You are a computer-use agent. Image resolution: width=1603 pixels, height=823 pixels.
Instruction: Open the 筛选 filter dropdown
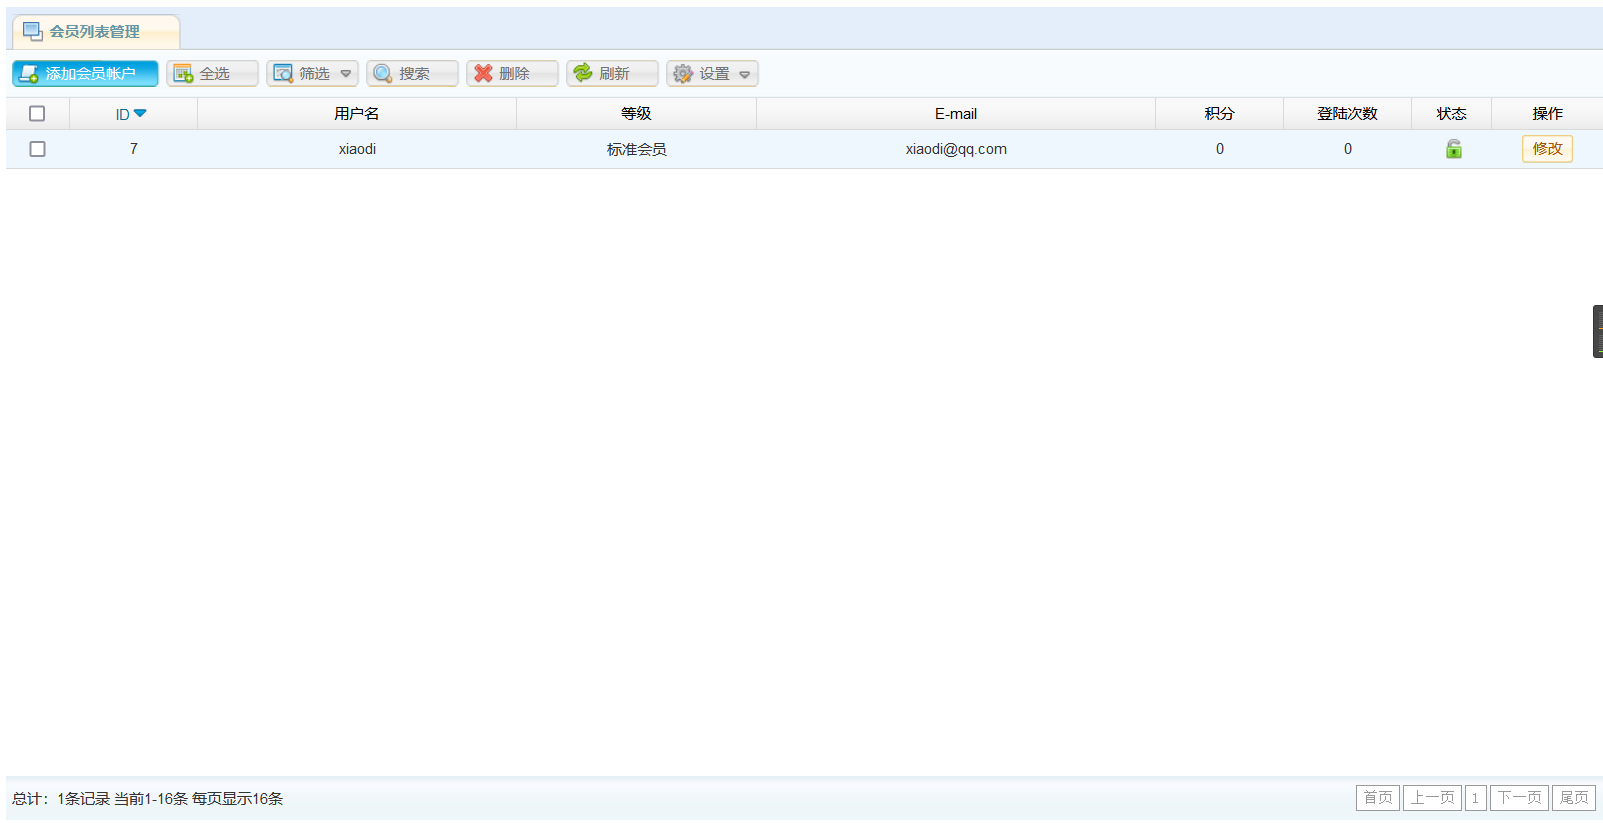coord(312,74)
